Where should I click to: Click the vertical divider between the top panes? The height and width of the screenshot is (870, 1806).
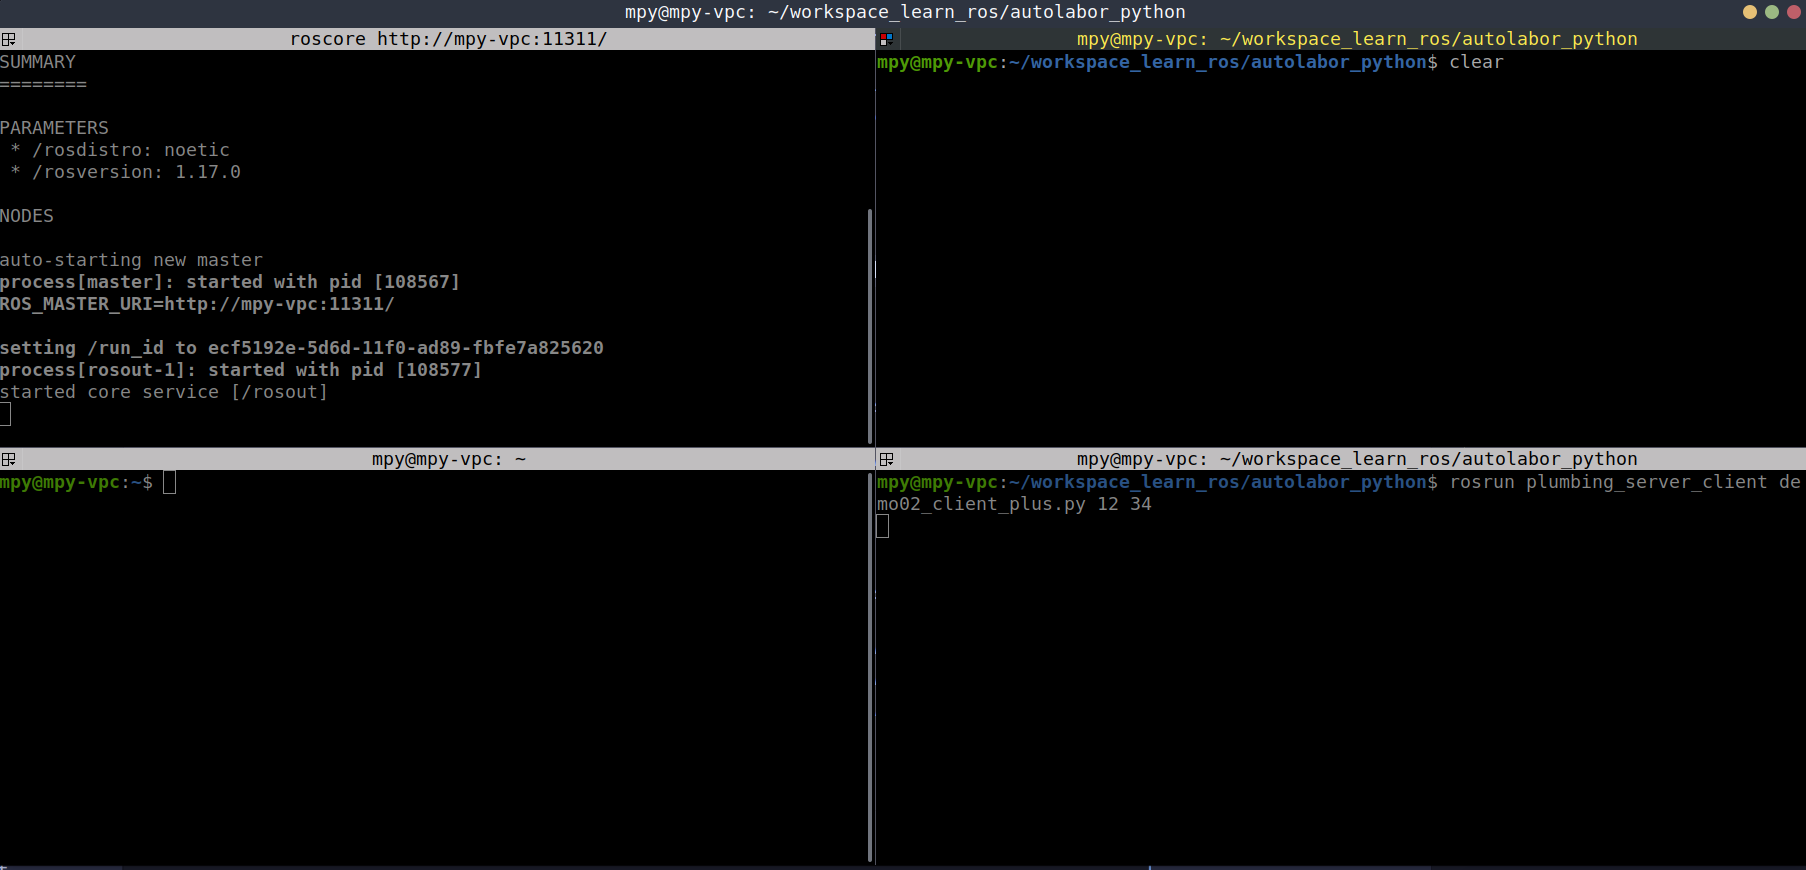(x=875, y=248)
